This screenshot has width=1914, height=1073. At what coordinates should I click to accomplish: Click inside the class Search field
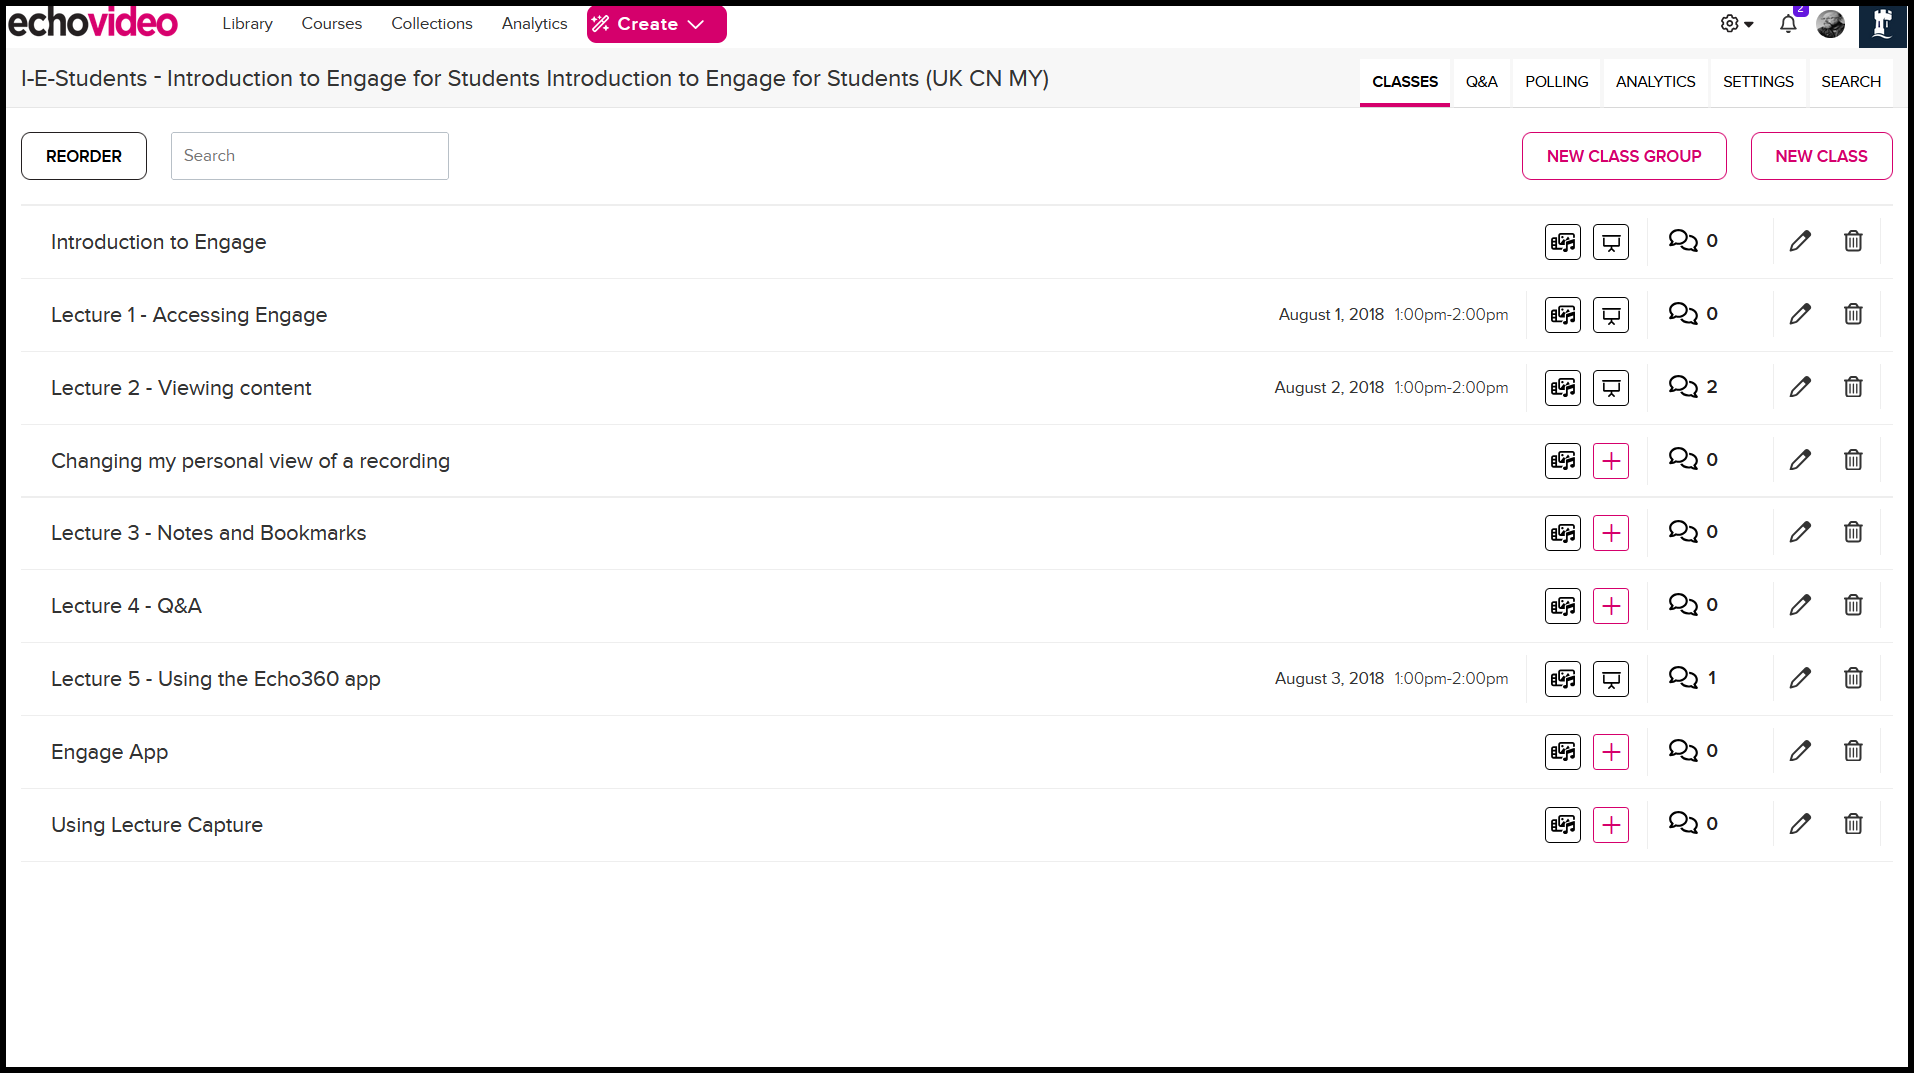309,155
